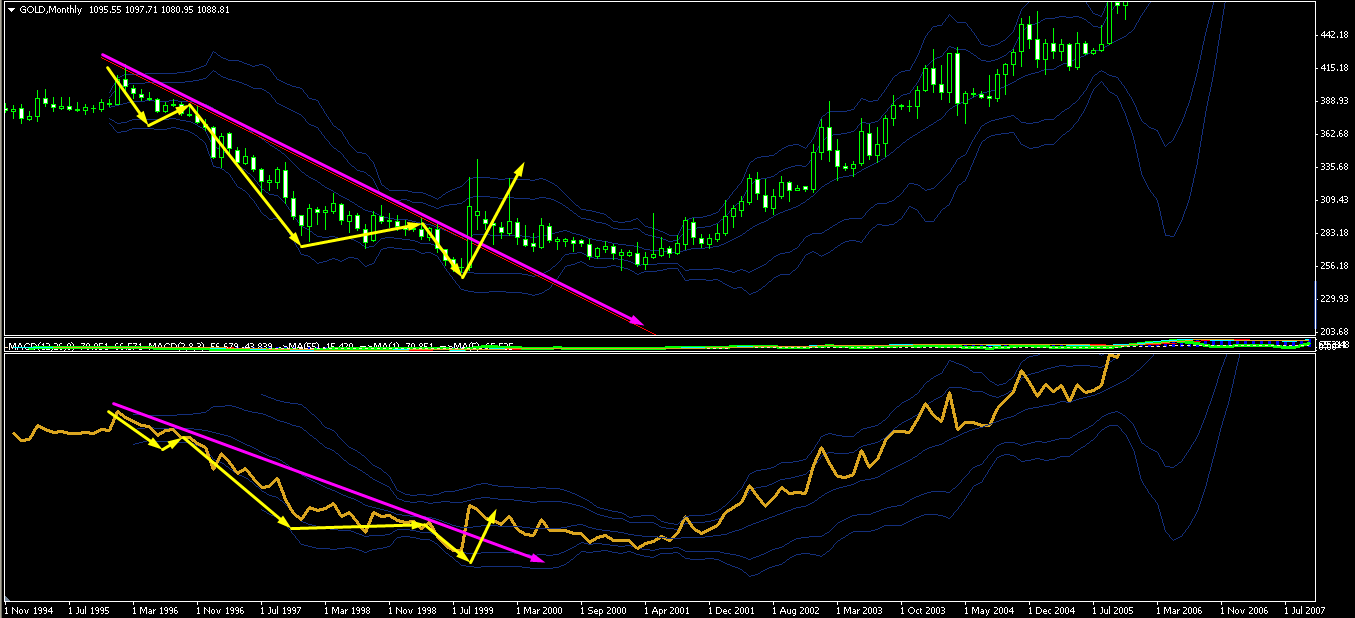Click the 362.68 price axis label
The width and height of the screenshot is (1355, 618).
(1335, 134)
